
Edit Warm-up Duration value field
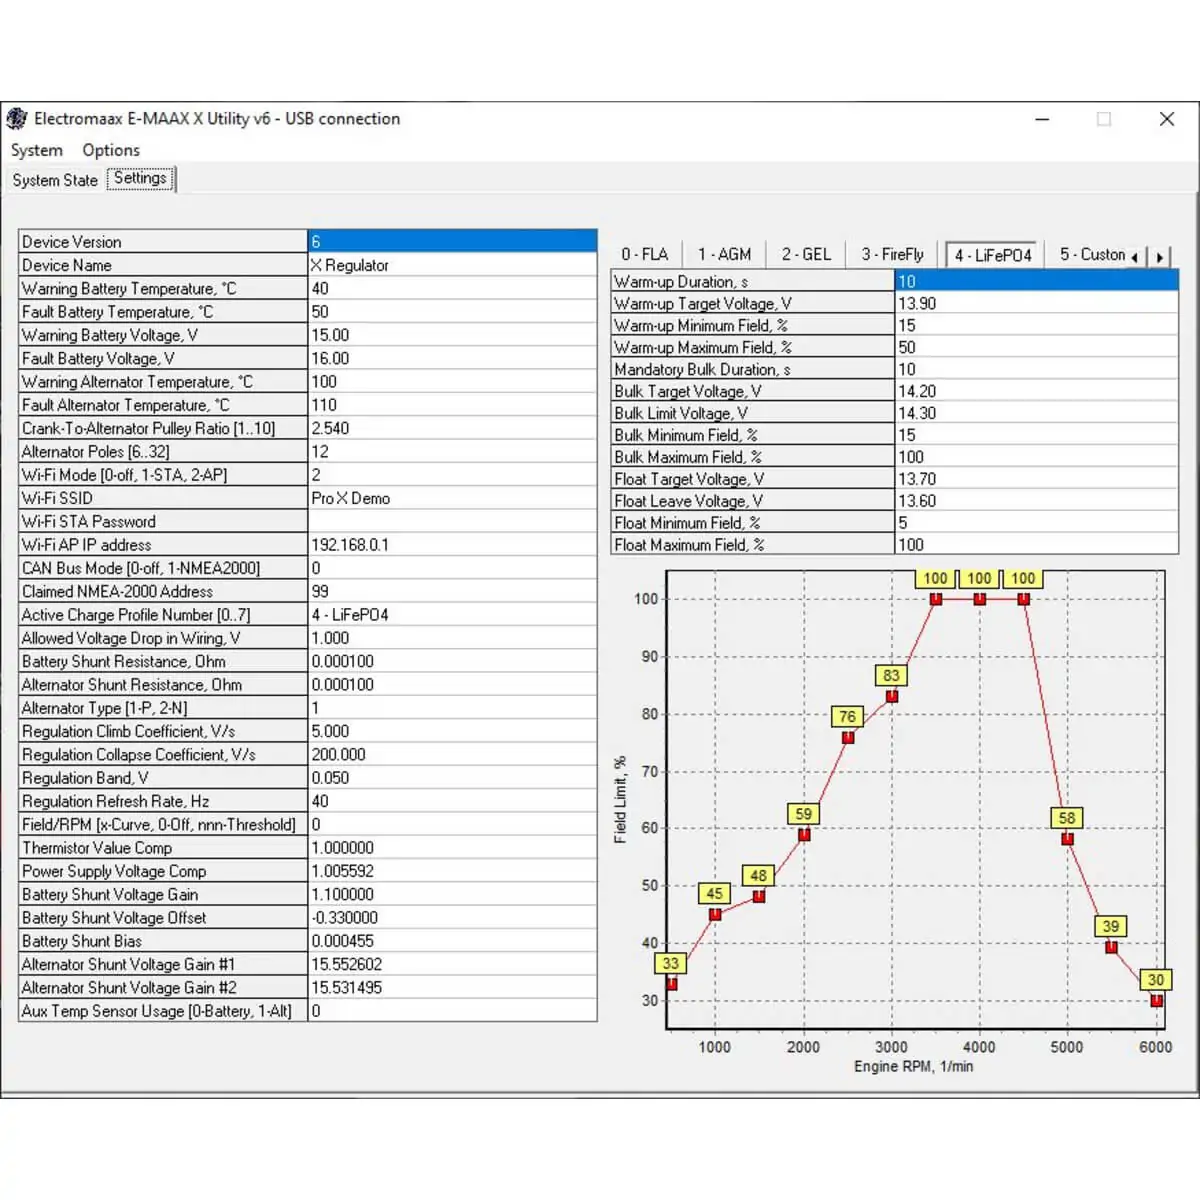[1036, 281]
